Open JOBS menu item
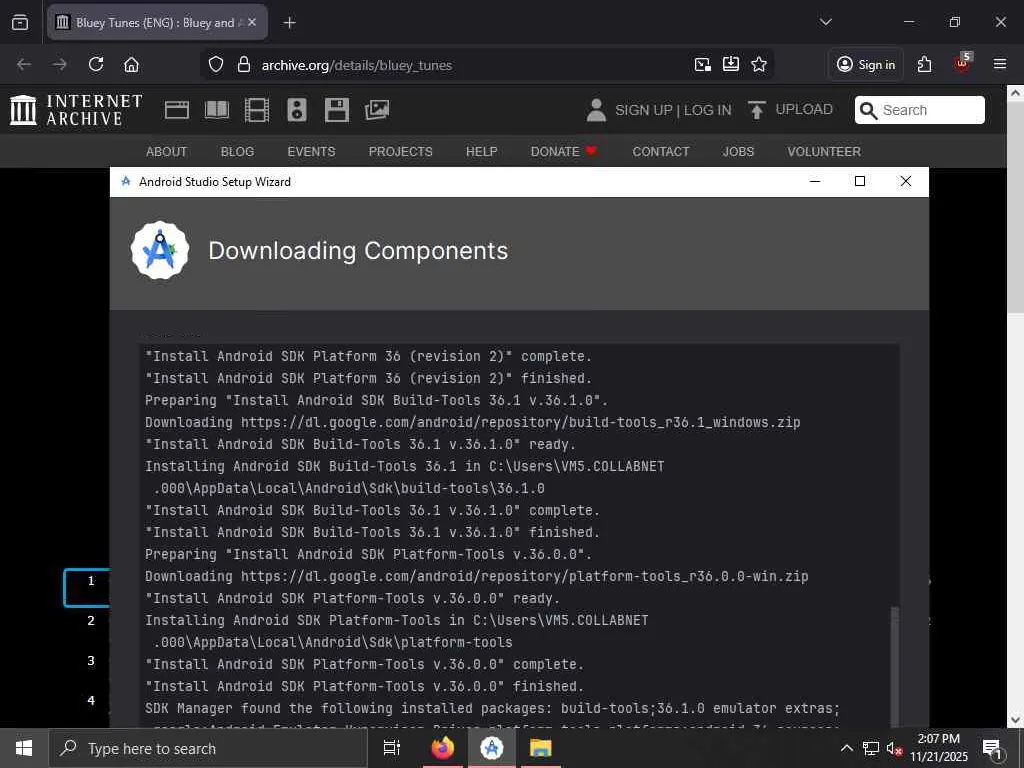1024x768 pixels. (738, 152)
